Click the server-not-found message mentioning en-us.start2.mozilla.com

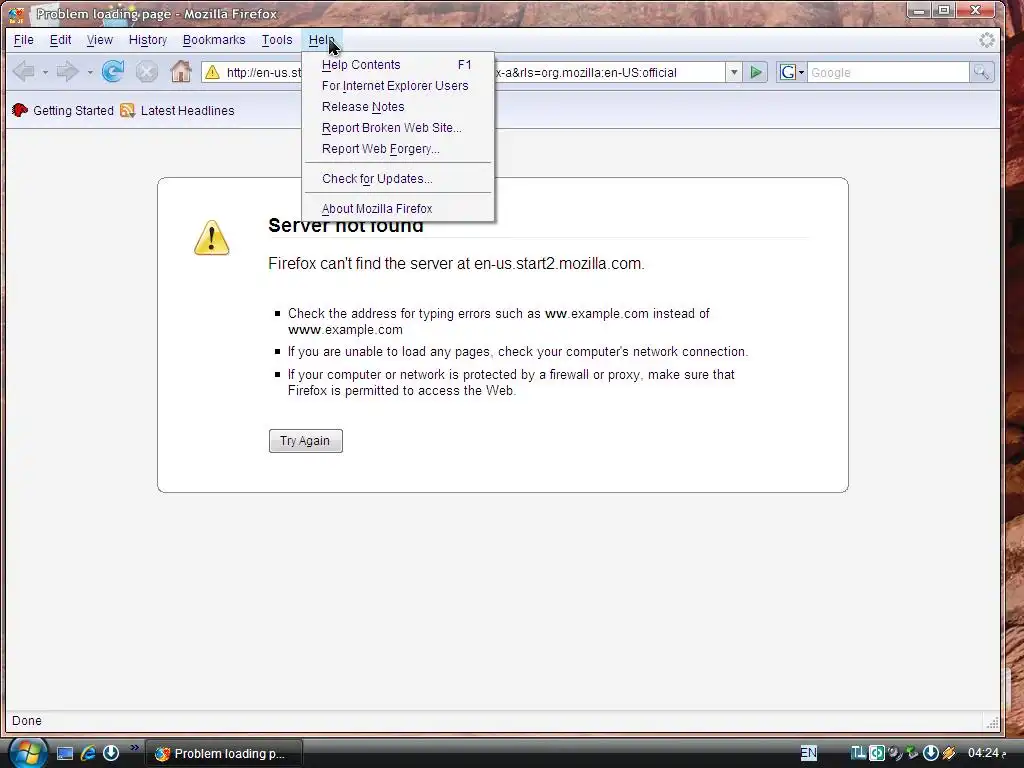(x=456, y=263)
